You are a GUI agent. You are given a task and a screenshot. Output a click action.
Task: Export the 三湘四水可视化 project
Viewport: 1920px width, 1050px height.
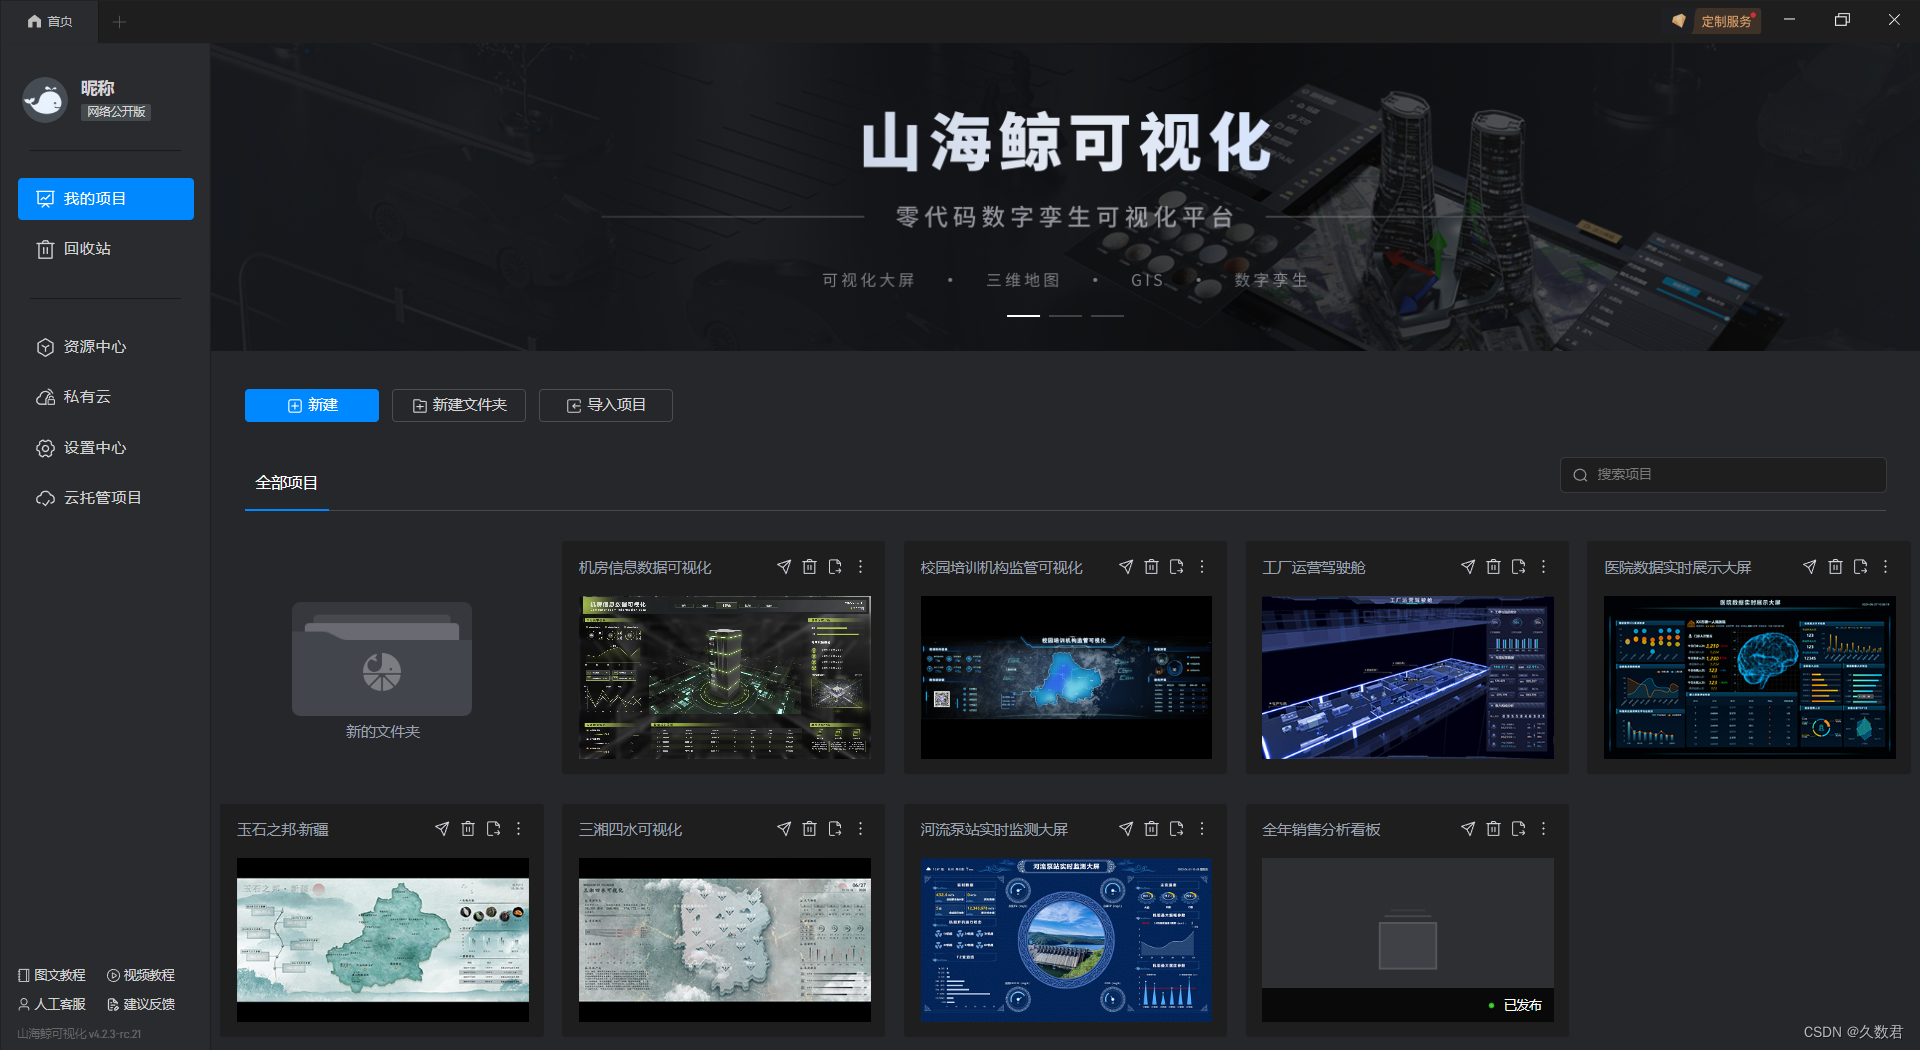[835, 829]
